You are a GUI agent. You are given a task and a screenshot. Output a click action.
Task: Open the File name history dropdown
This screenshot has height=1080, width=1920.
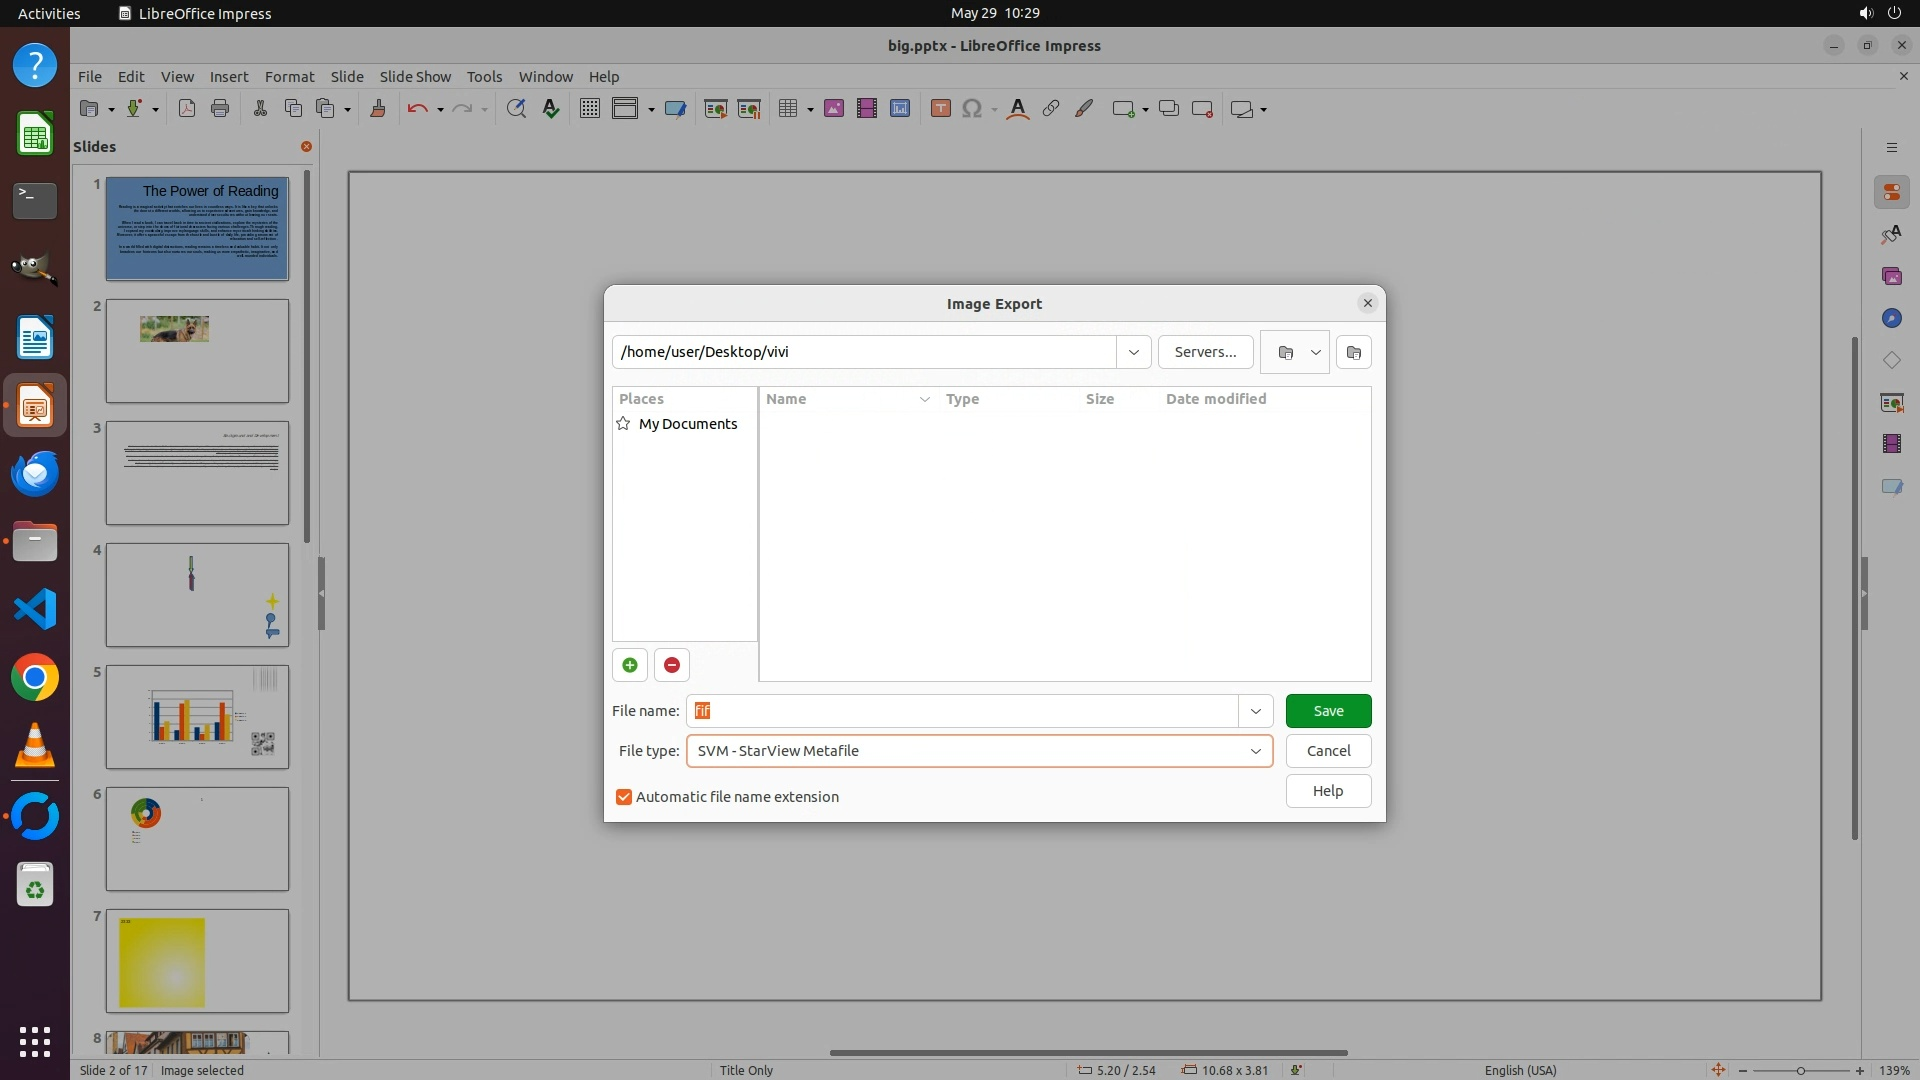[x=1255, y=711]
